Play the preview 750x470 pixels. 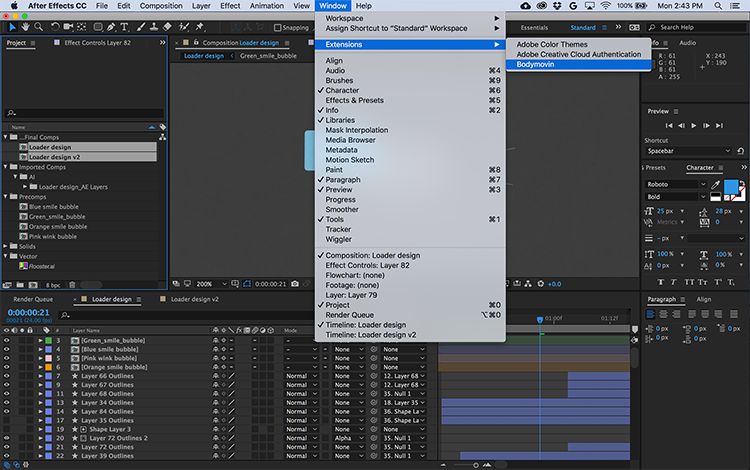[x=694, y=126]
